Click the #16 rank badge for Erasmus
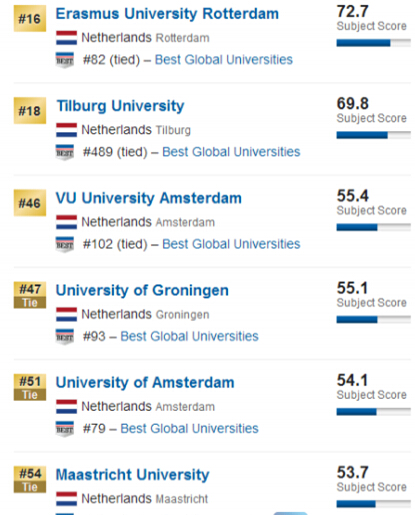This screenshot has height=515, width=415. point(30,19)
